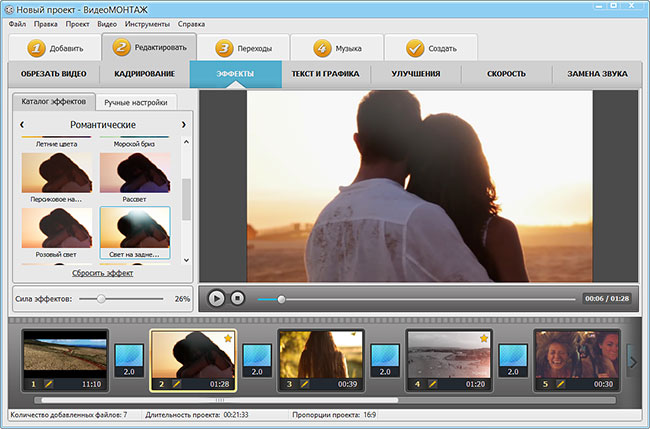The width and height of the screenshot is (650, 429).
Task: Click the edit pencil icon on clip 5
Action: [561, 383]
